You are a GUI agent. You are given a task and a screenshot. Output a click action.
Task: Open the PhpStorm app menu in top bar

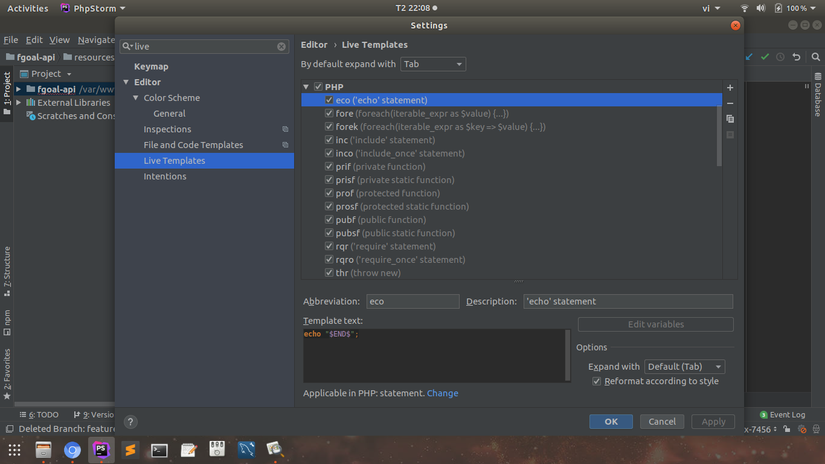click(x=93, y=8)
